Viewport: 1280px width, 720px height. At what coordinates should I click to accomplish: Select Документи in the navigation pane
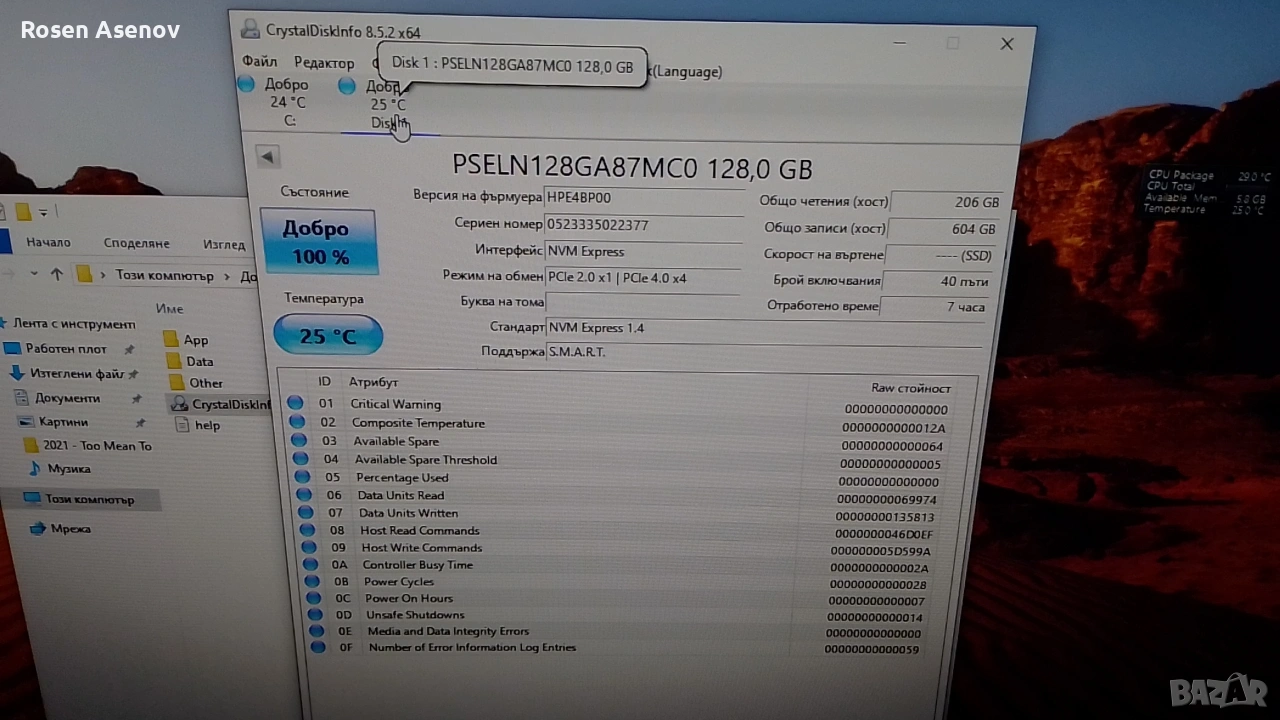coord(67,398)
